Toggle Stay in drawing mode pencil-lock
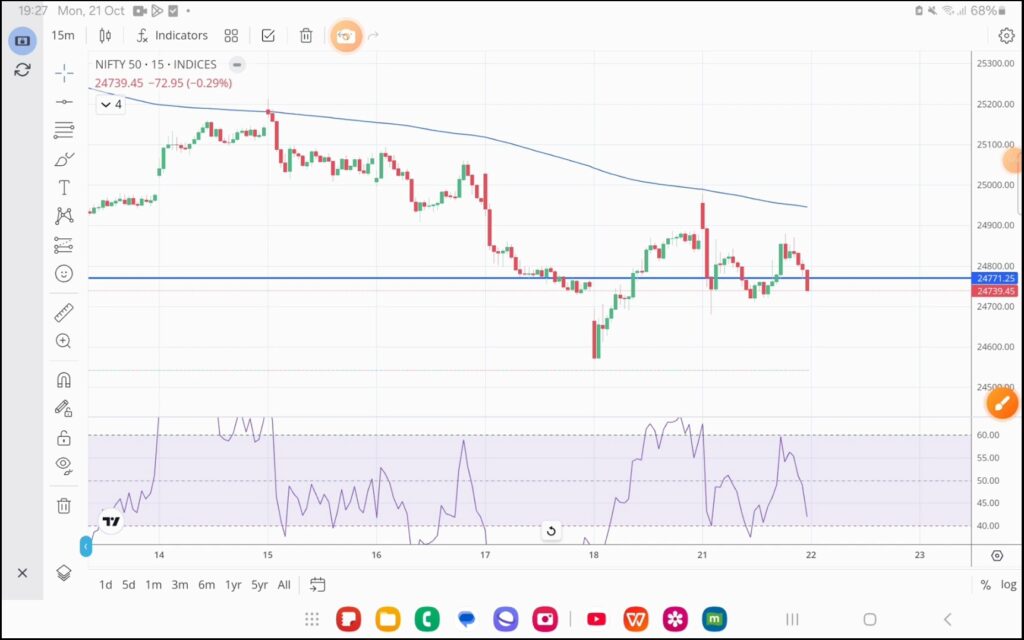1024x640 pixels. pos(64,409)
